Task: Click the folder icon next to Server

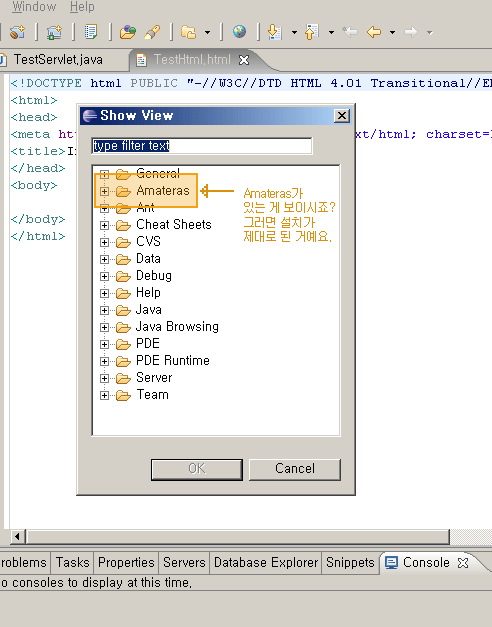Action: click(x=123, y=378)
